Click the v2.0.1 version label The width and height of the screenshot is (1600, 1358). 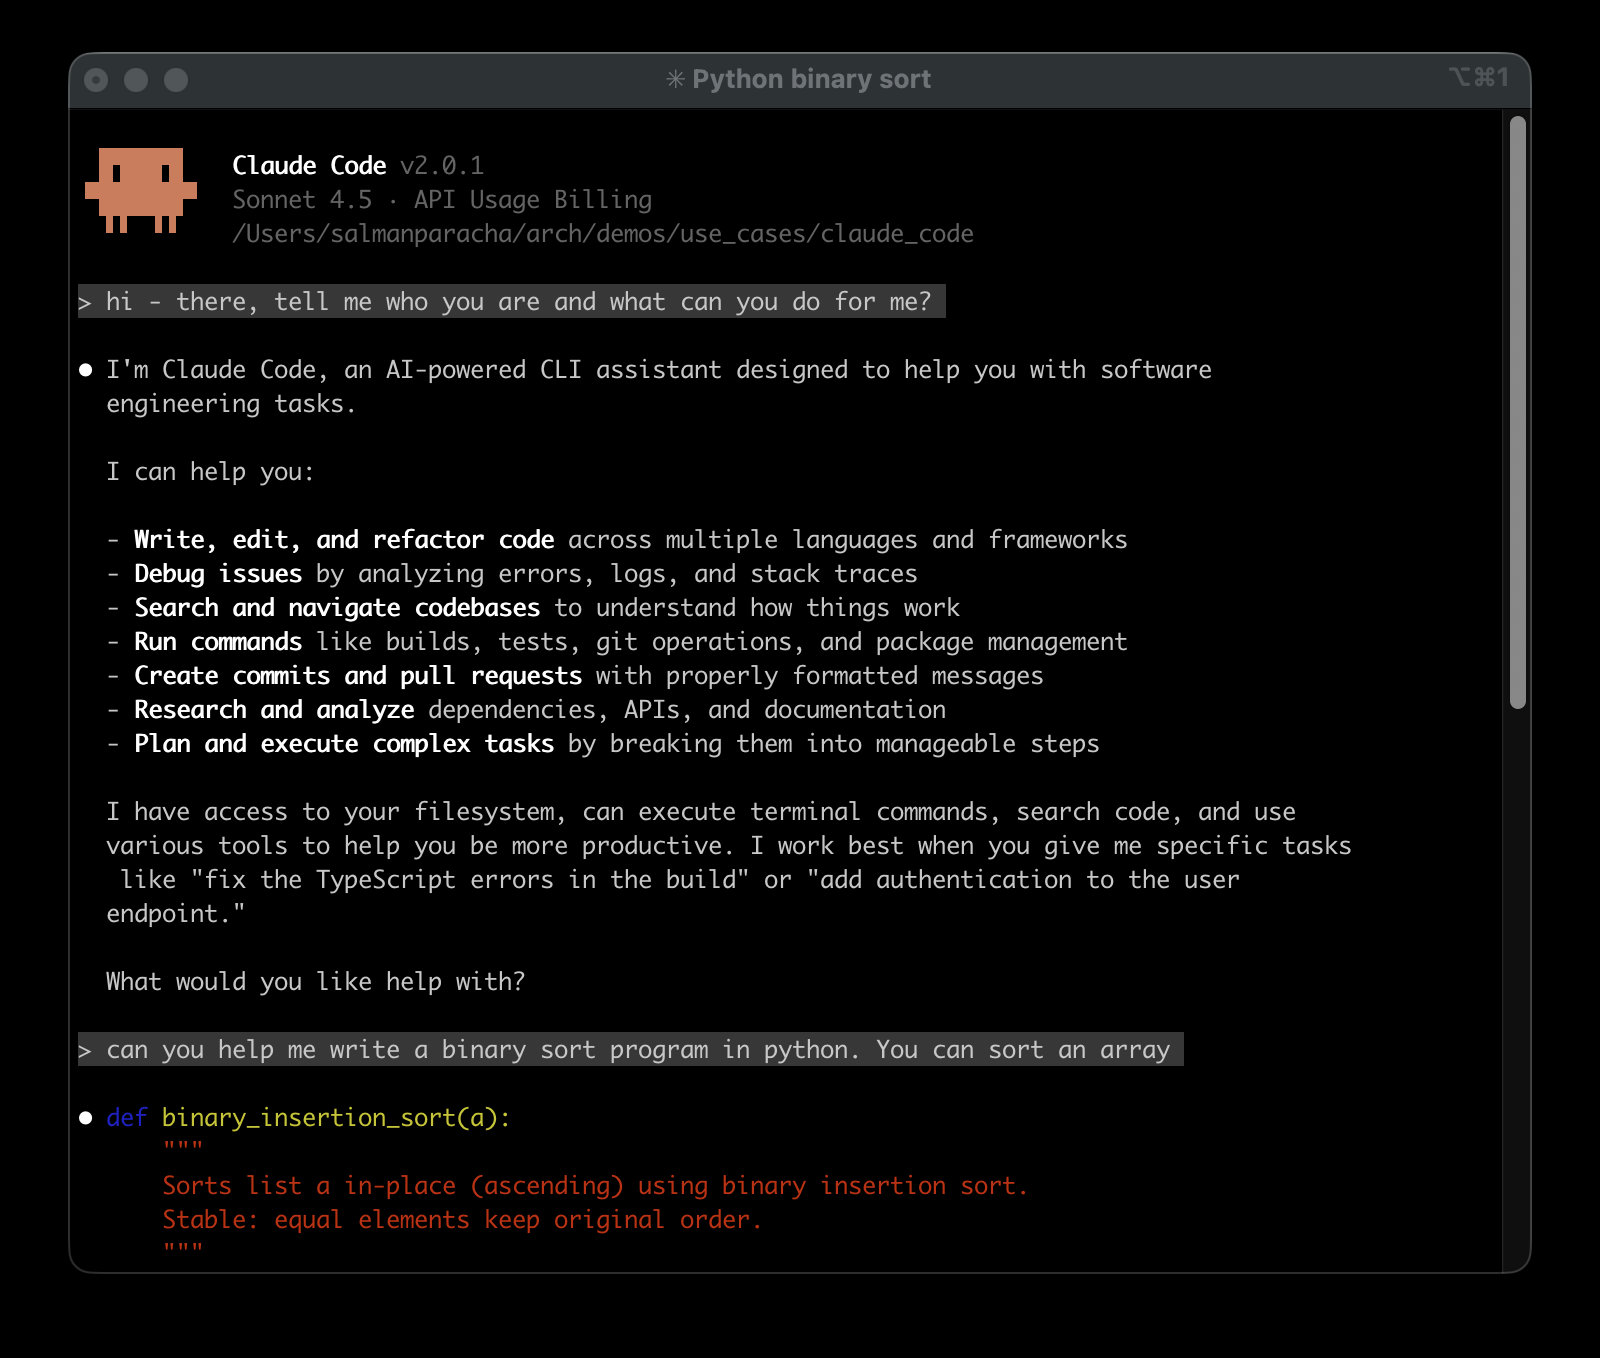pos(441,166)
